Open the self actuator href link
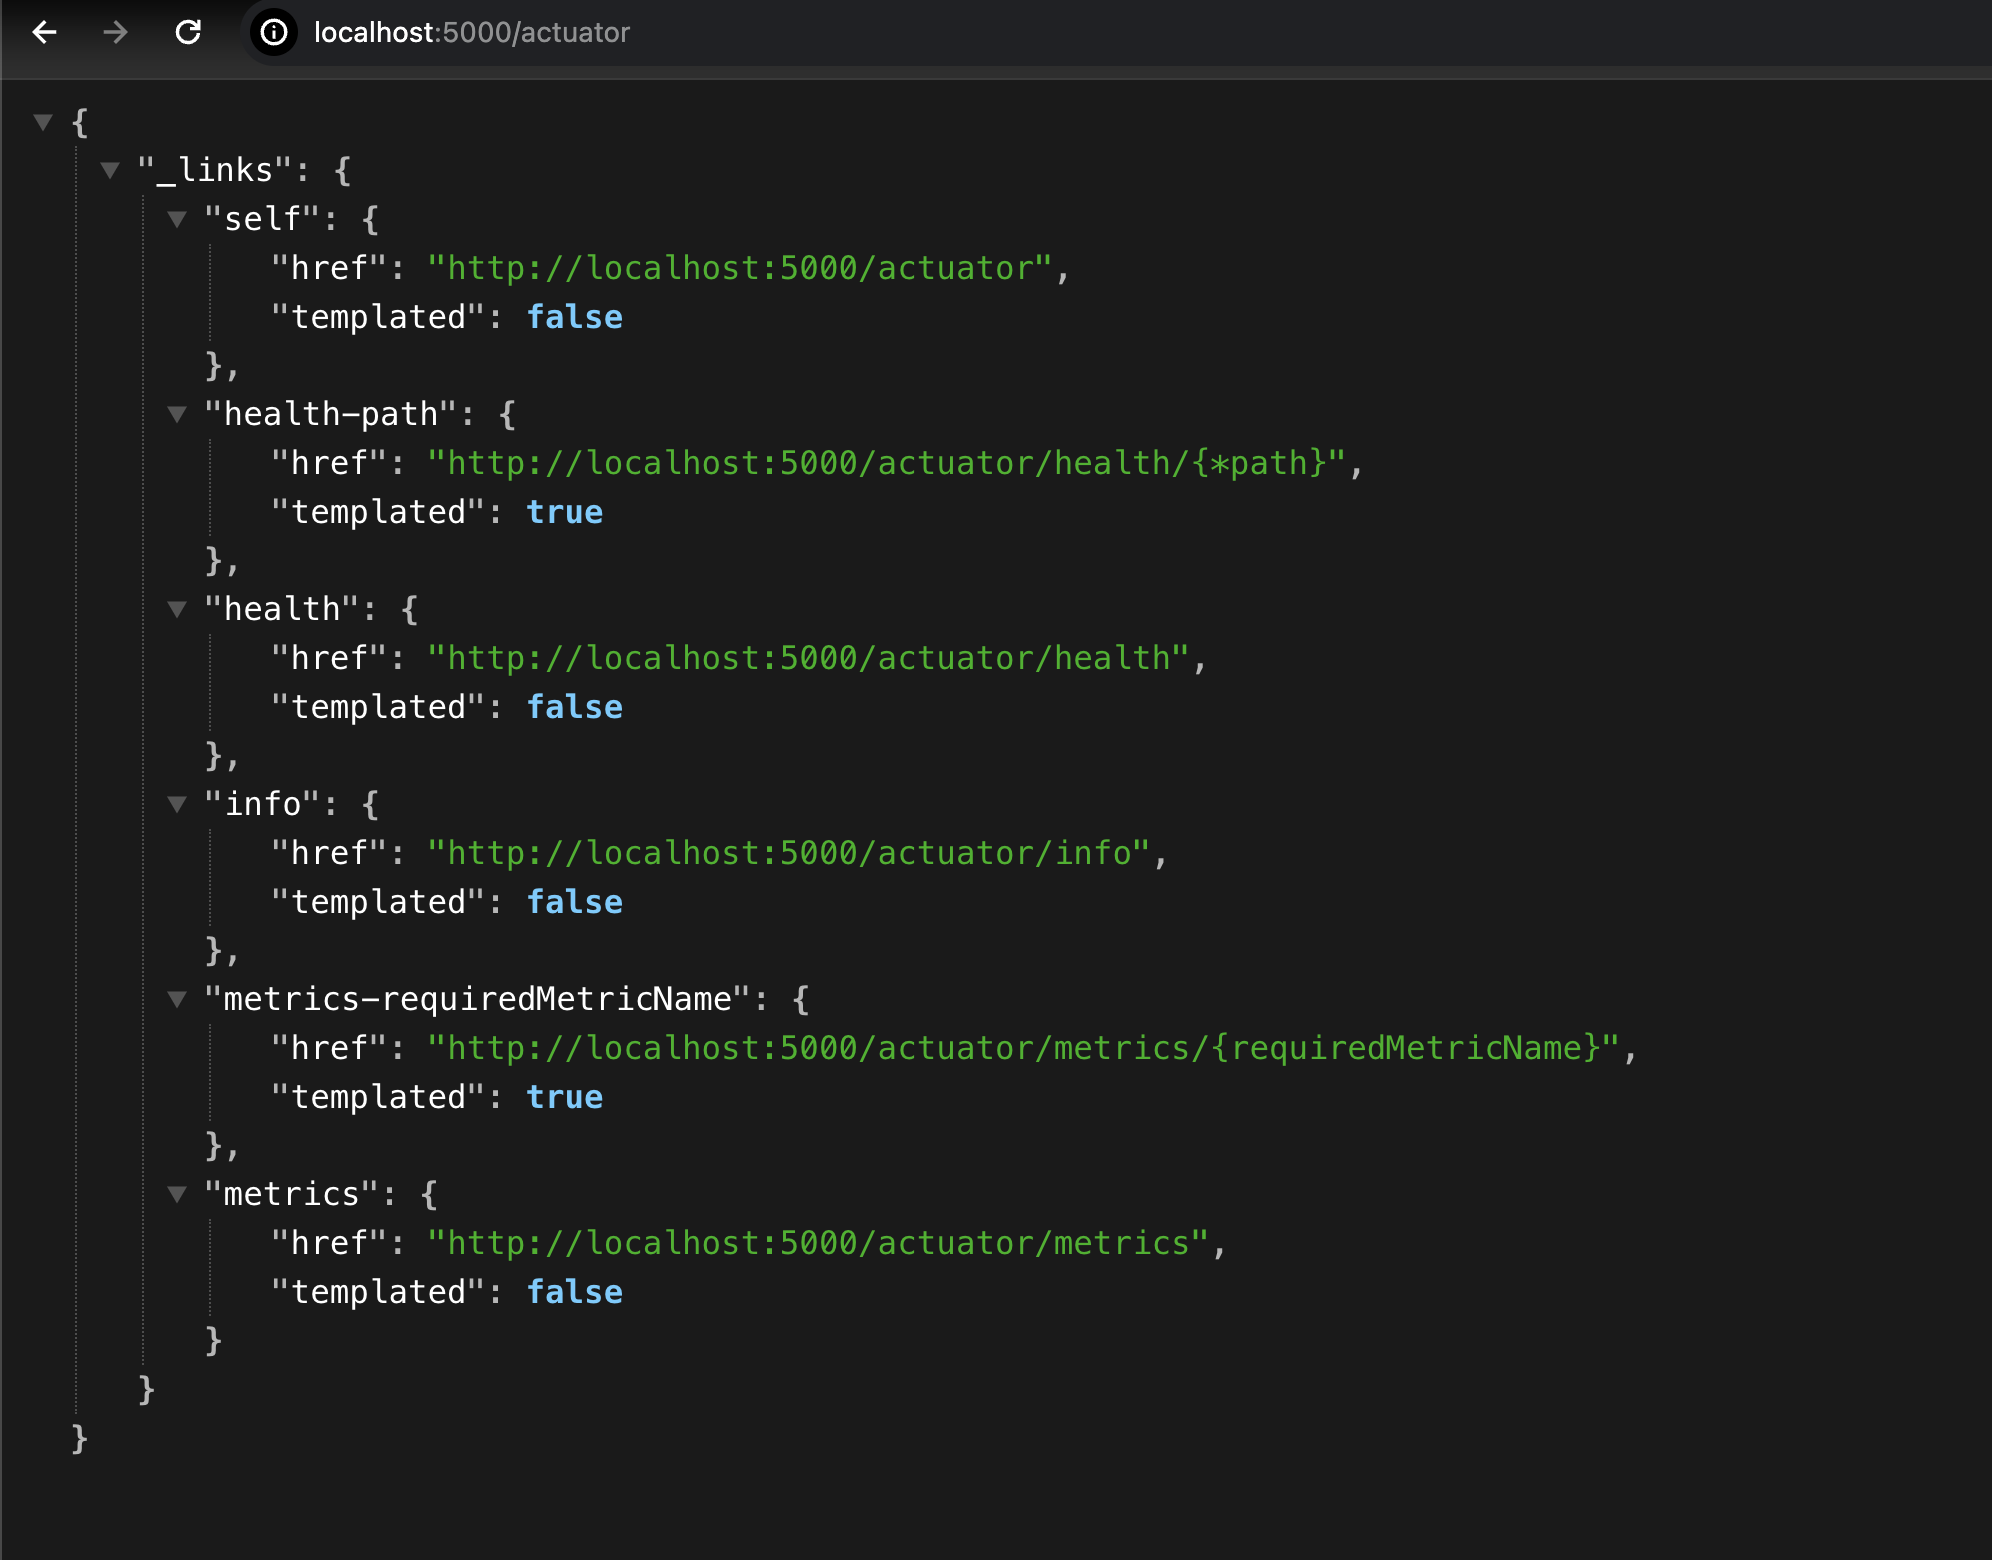Image resolution: width=1992 pixels, height=1560 pixels. click(740, 268)
